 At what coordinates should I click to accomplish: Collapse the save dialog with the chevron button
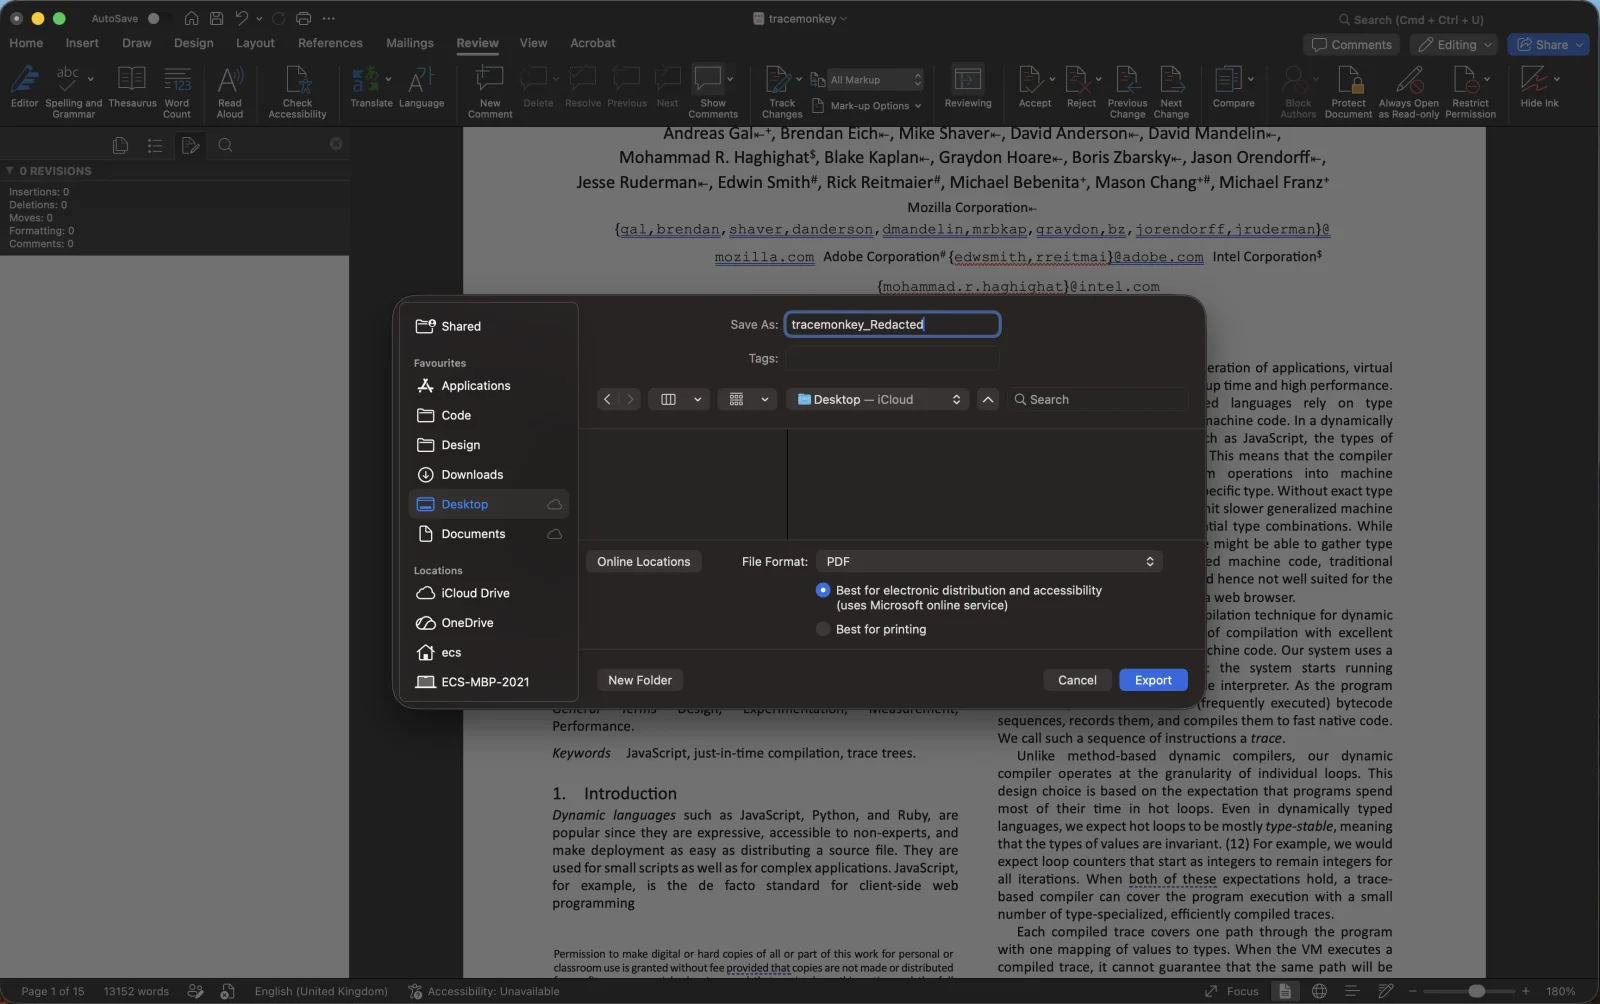(x=988, y=399)
